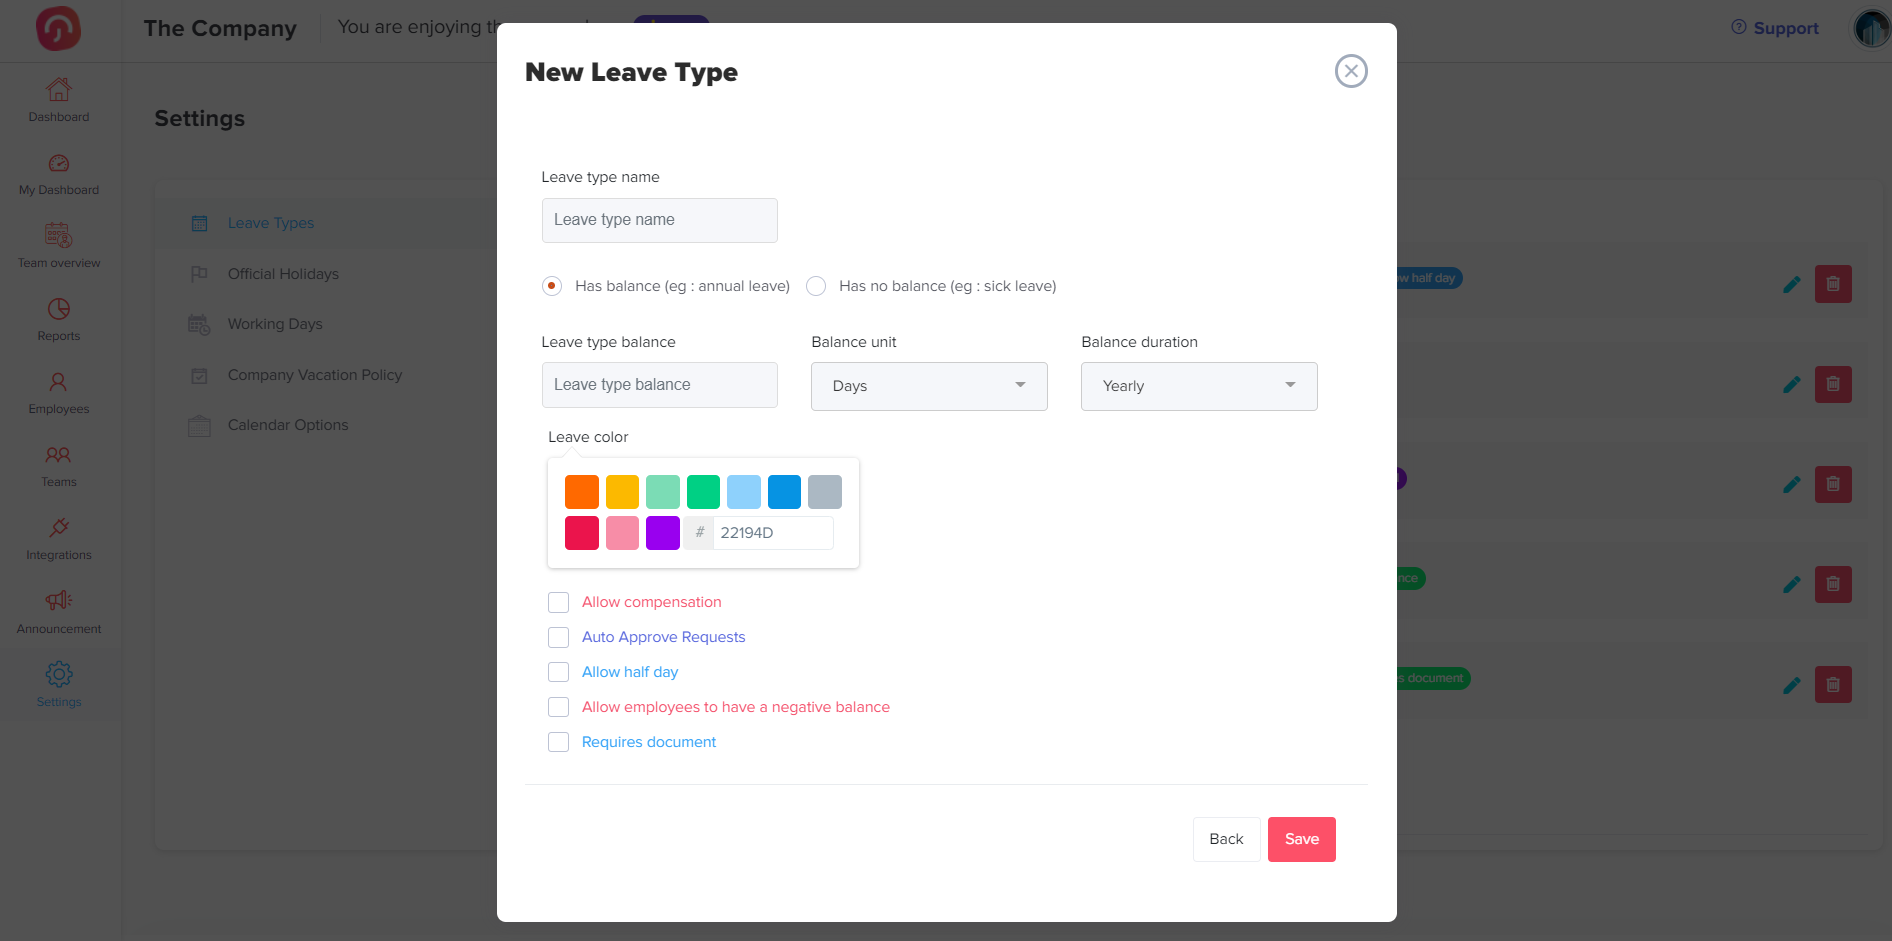The image size is (1892, 941).
Task: Check Auto Approve Requests option
Action: (558, 637)
